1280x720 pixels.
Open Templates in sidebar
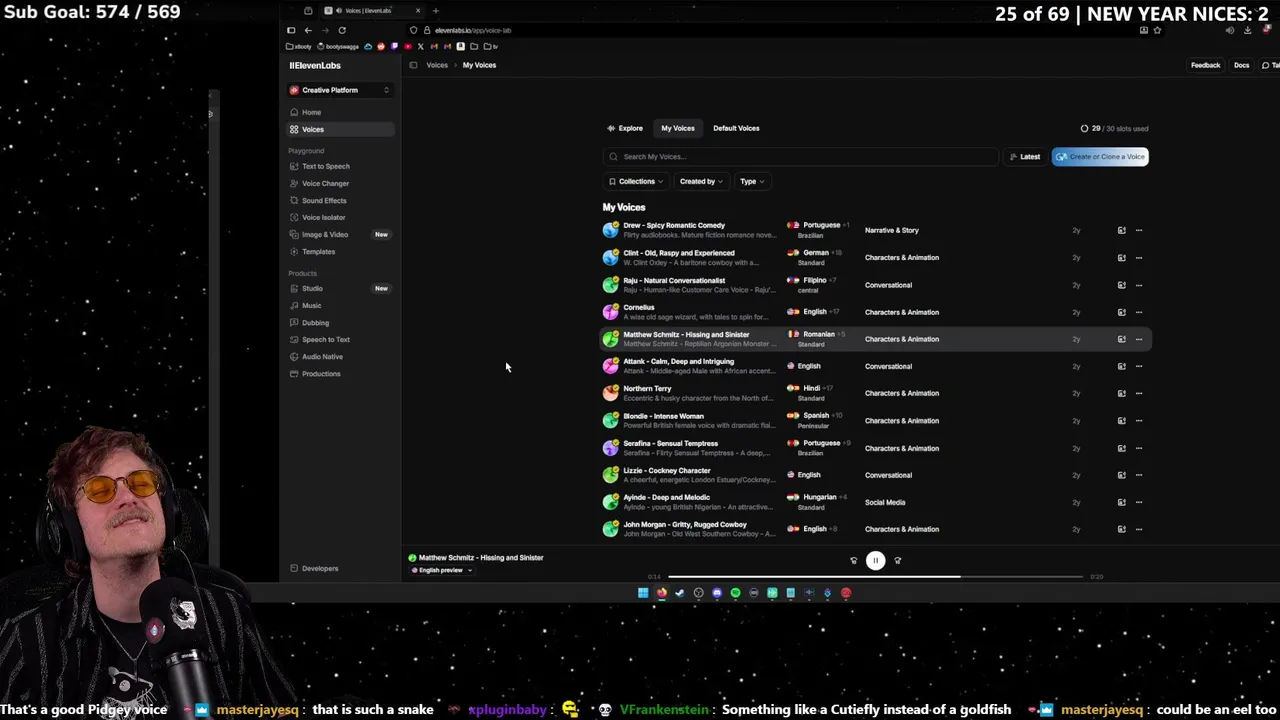click(339, 251)
